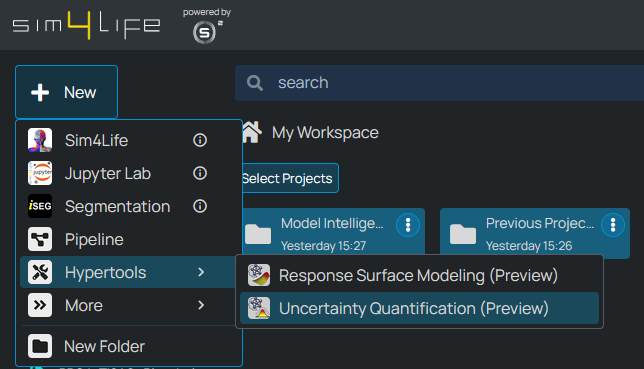Click the Sim4Life app icon
Image resolution: width=644 pixels, height=369 pixels.
(x=40, y=140)
